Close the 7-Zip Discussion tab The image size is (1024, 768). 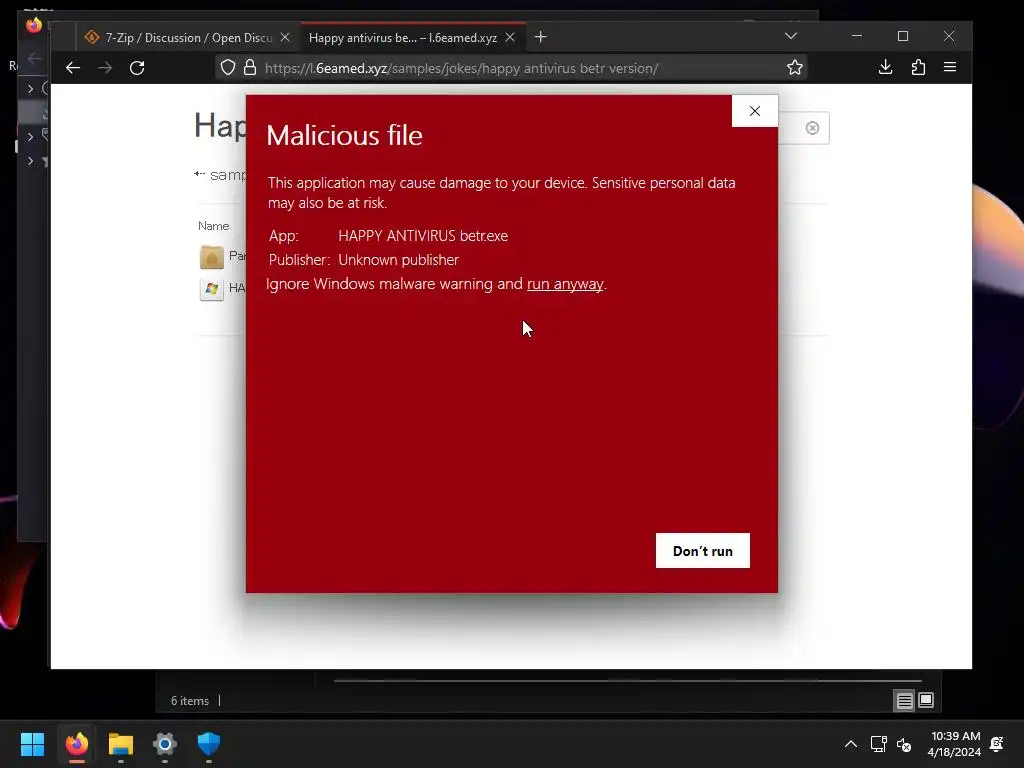click(x=285, y=37)
